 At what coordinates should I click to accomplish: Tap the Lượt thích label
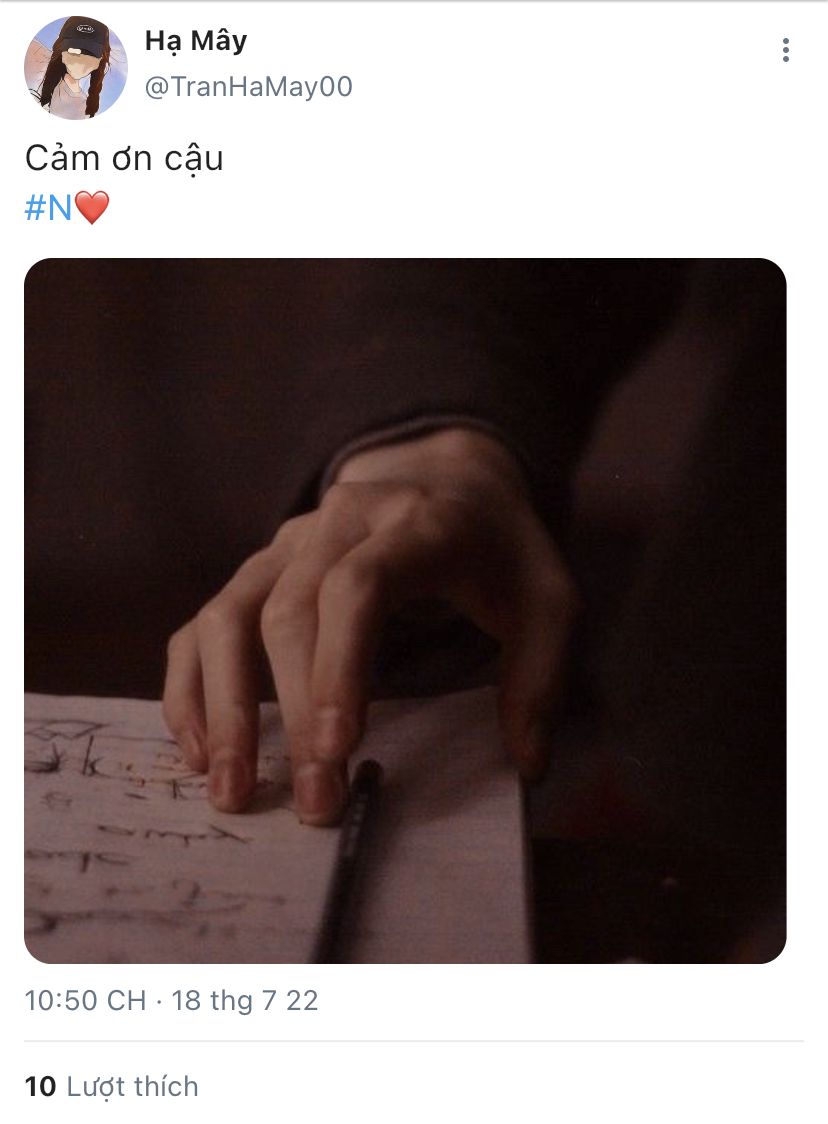[x=133, y=1087]
